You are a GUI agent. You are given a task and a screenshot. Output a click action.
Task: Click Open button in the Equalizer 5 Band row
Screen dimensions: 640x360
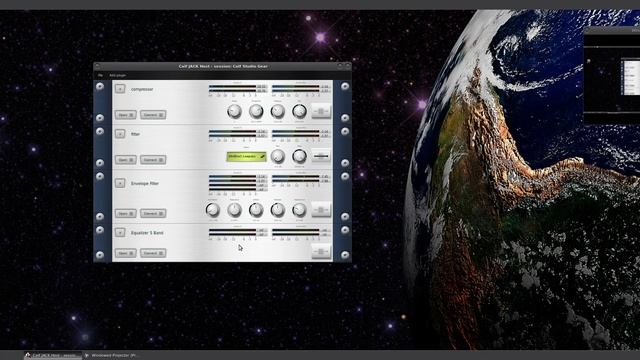coord(125,253)
